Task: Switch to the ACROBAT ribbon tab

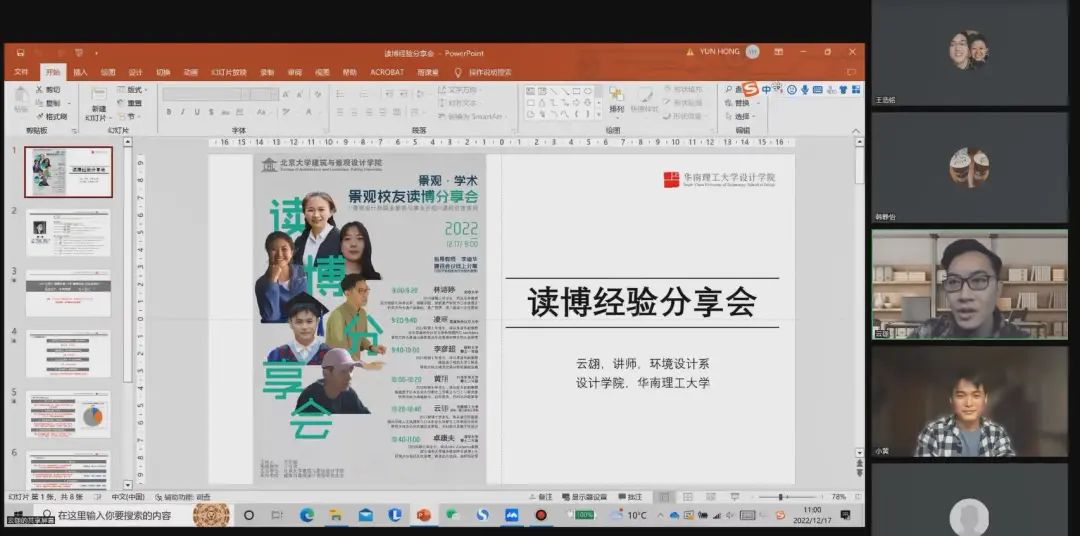Action: pyautogui.click(x=387, y=72)
